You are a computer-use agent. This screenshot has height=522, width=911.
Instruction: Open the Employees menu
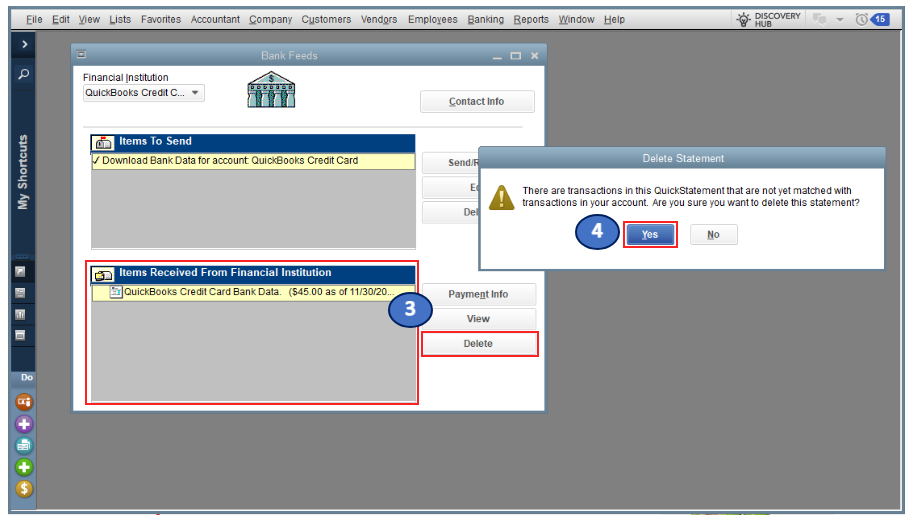tap(432, 19)
